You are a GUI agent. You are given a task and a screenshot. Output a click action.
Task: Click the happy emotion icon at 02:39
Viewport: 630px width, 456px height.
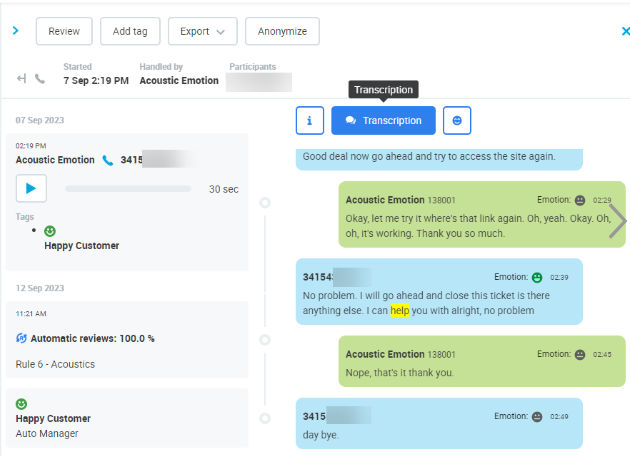coord(537,277)
